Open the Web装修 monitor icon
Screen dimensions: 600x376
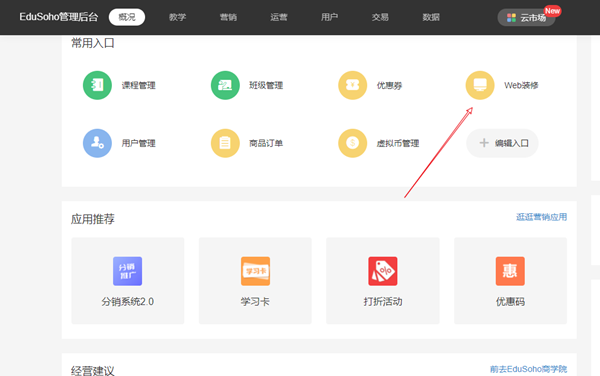point(480,85)
